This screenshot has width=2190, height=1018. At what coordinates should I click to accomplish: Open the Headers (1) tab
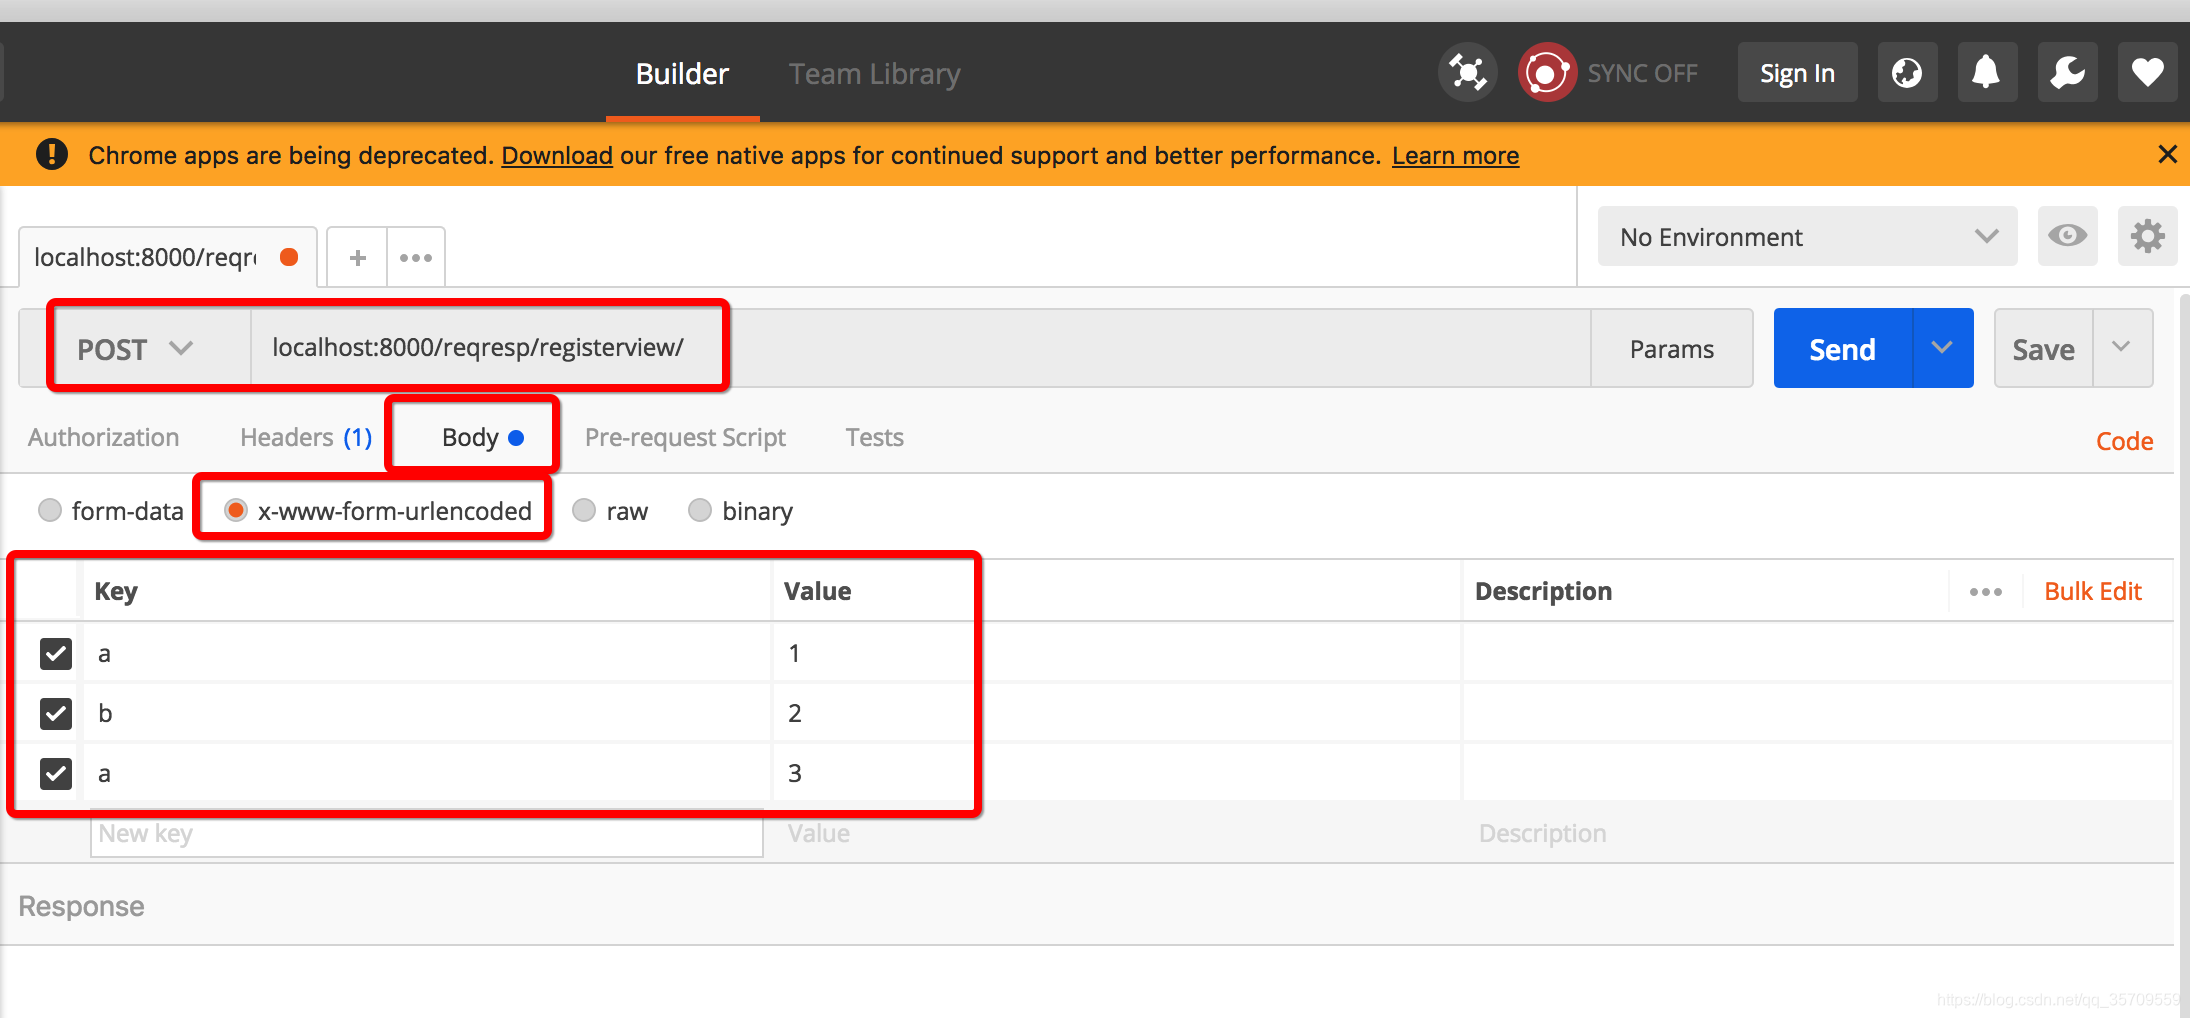pyautogui.click(x=306, y=438)
